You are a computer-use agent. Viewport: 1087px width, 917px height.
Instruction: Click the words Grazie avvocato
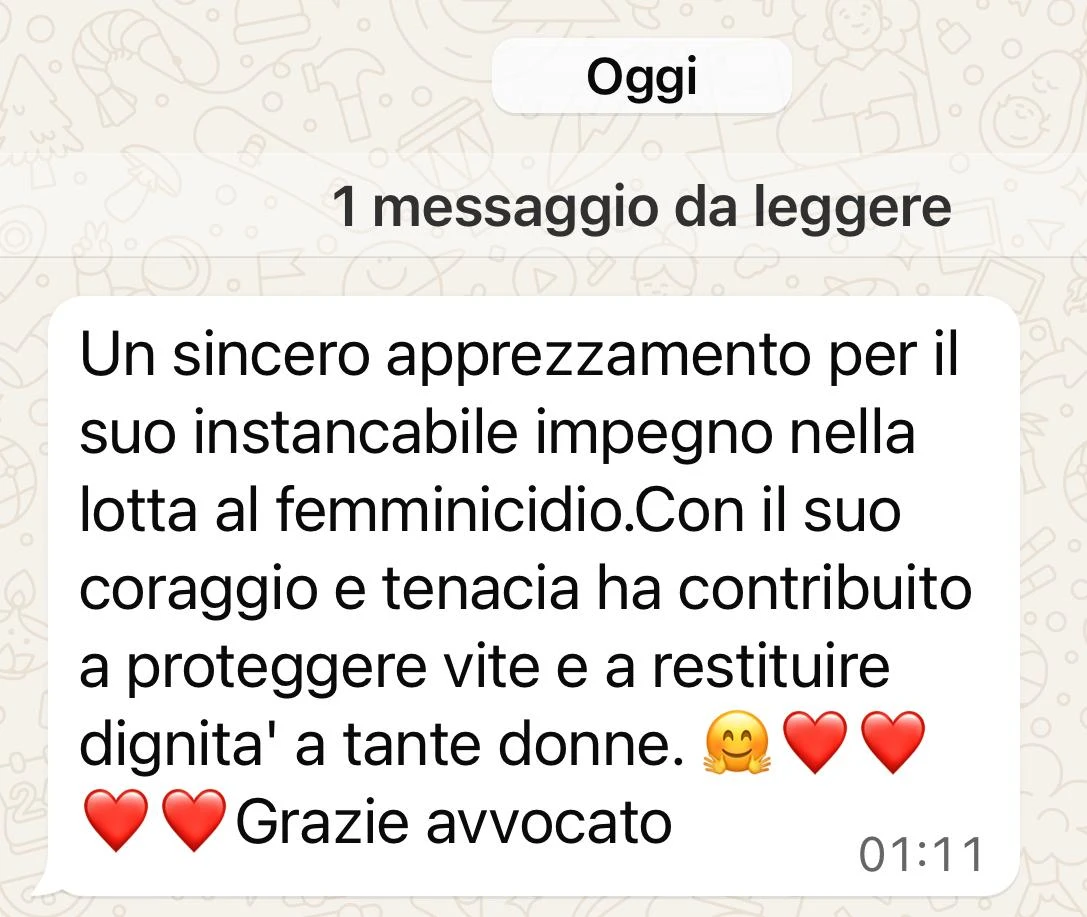(454, 822)
